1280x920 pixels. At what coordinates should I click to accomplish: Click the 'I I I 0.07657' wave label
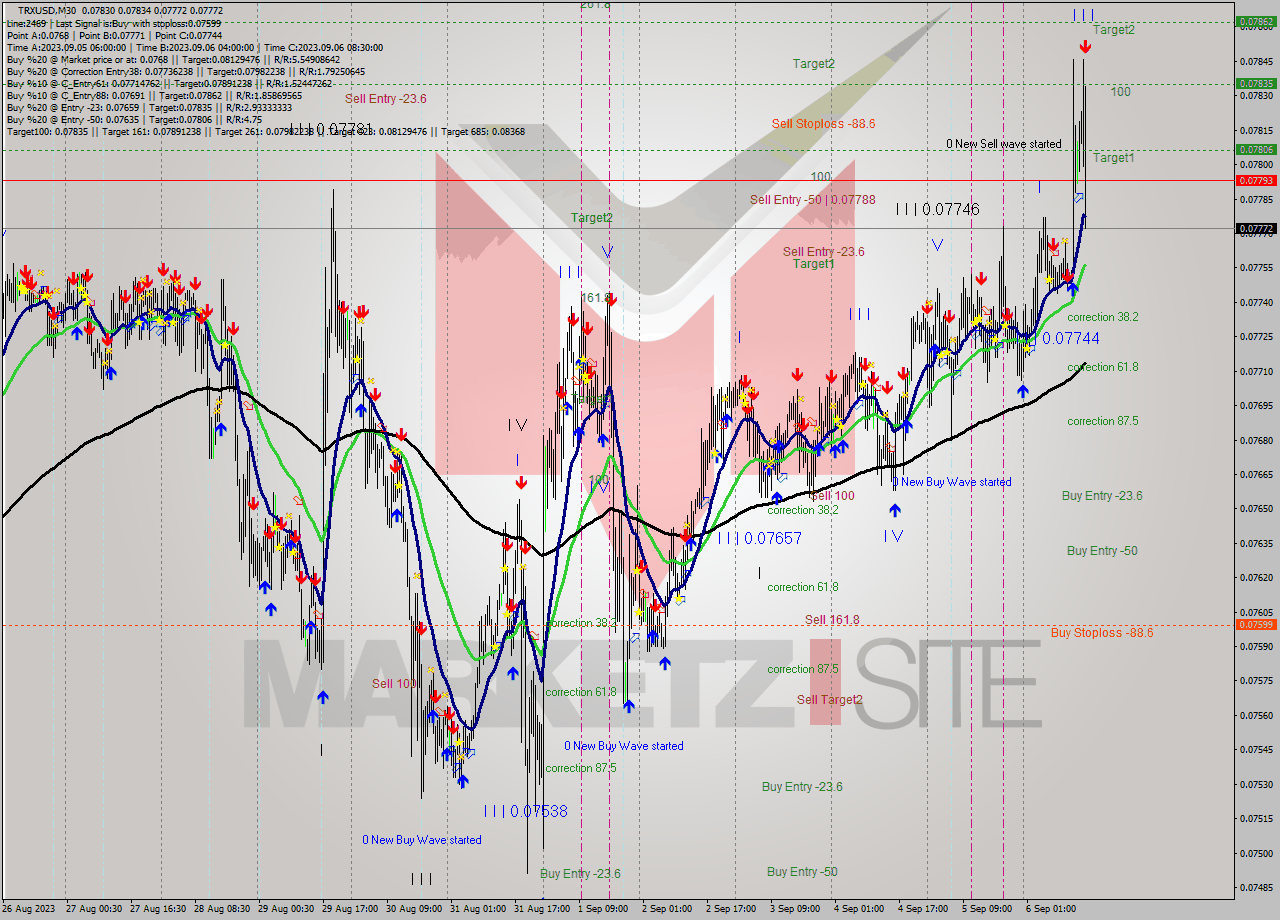point(760,538)
